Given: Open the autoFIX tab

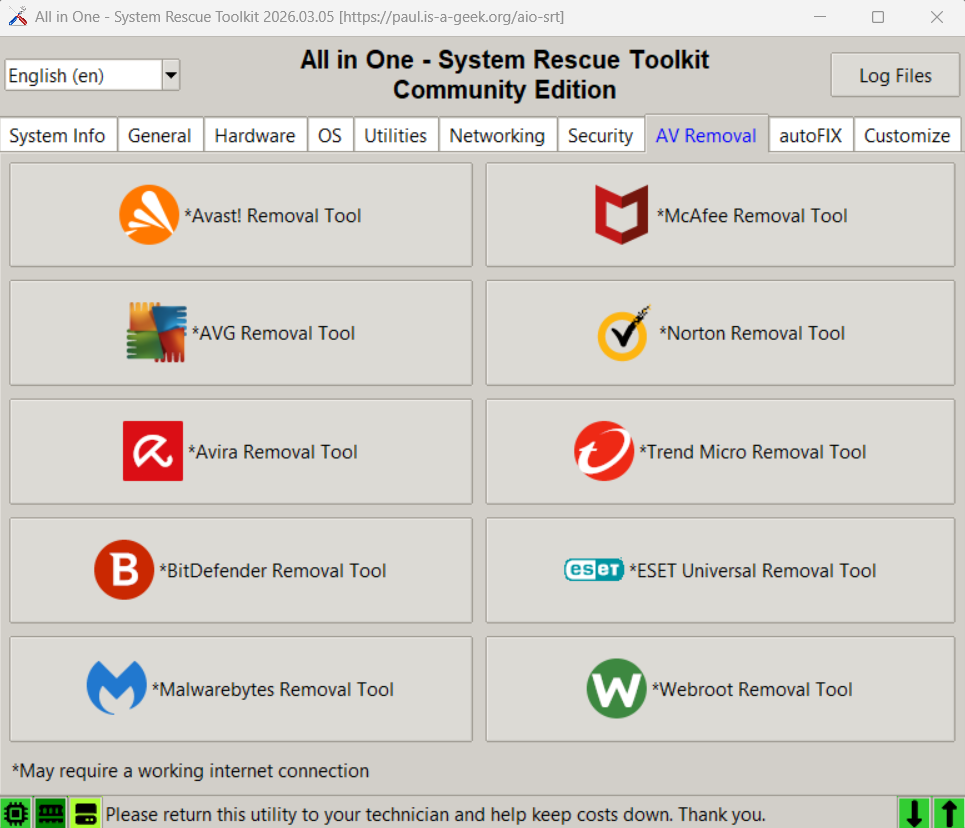Looking at the screenshot, I should tap(811, 136).
